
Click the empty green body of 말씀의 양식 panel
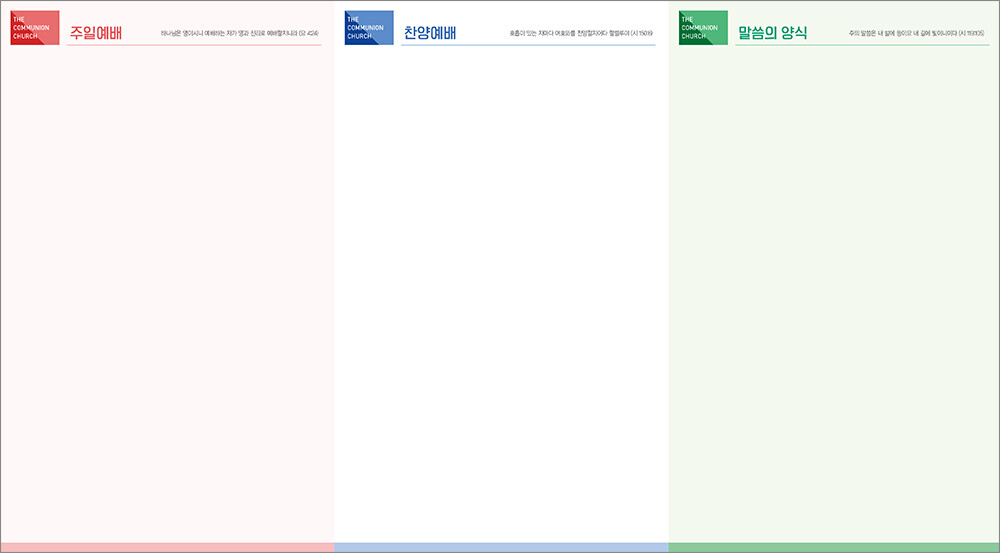834,290
